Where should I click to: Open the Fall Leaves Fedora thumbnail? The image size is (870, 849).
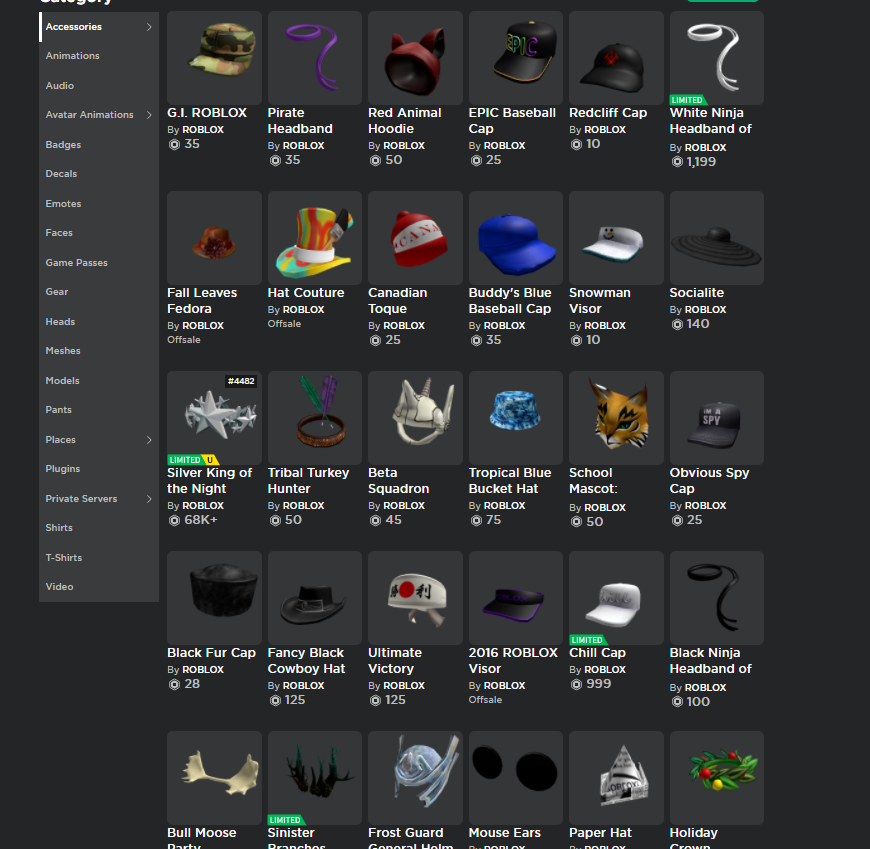pos(214,238)
